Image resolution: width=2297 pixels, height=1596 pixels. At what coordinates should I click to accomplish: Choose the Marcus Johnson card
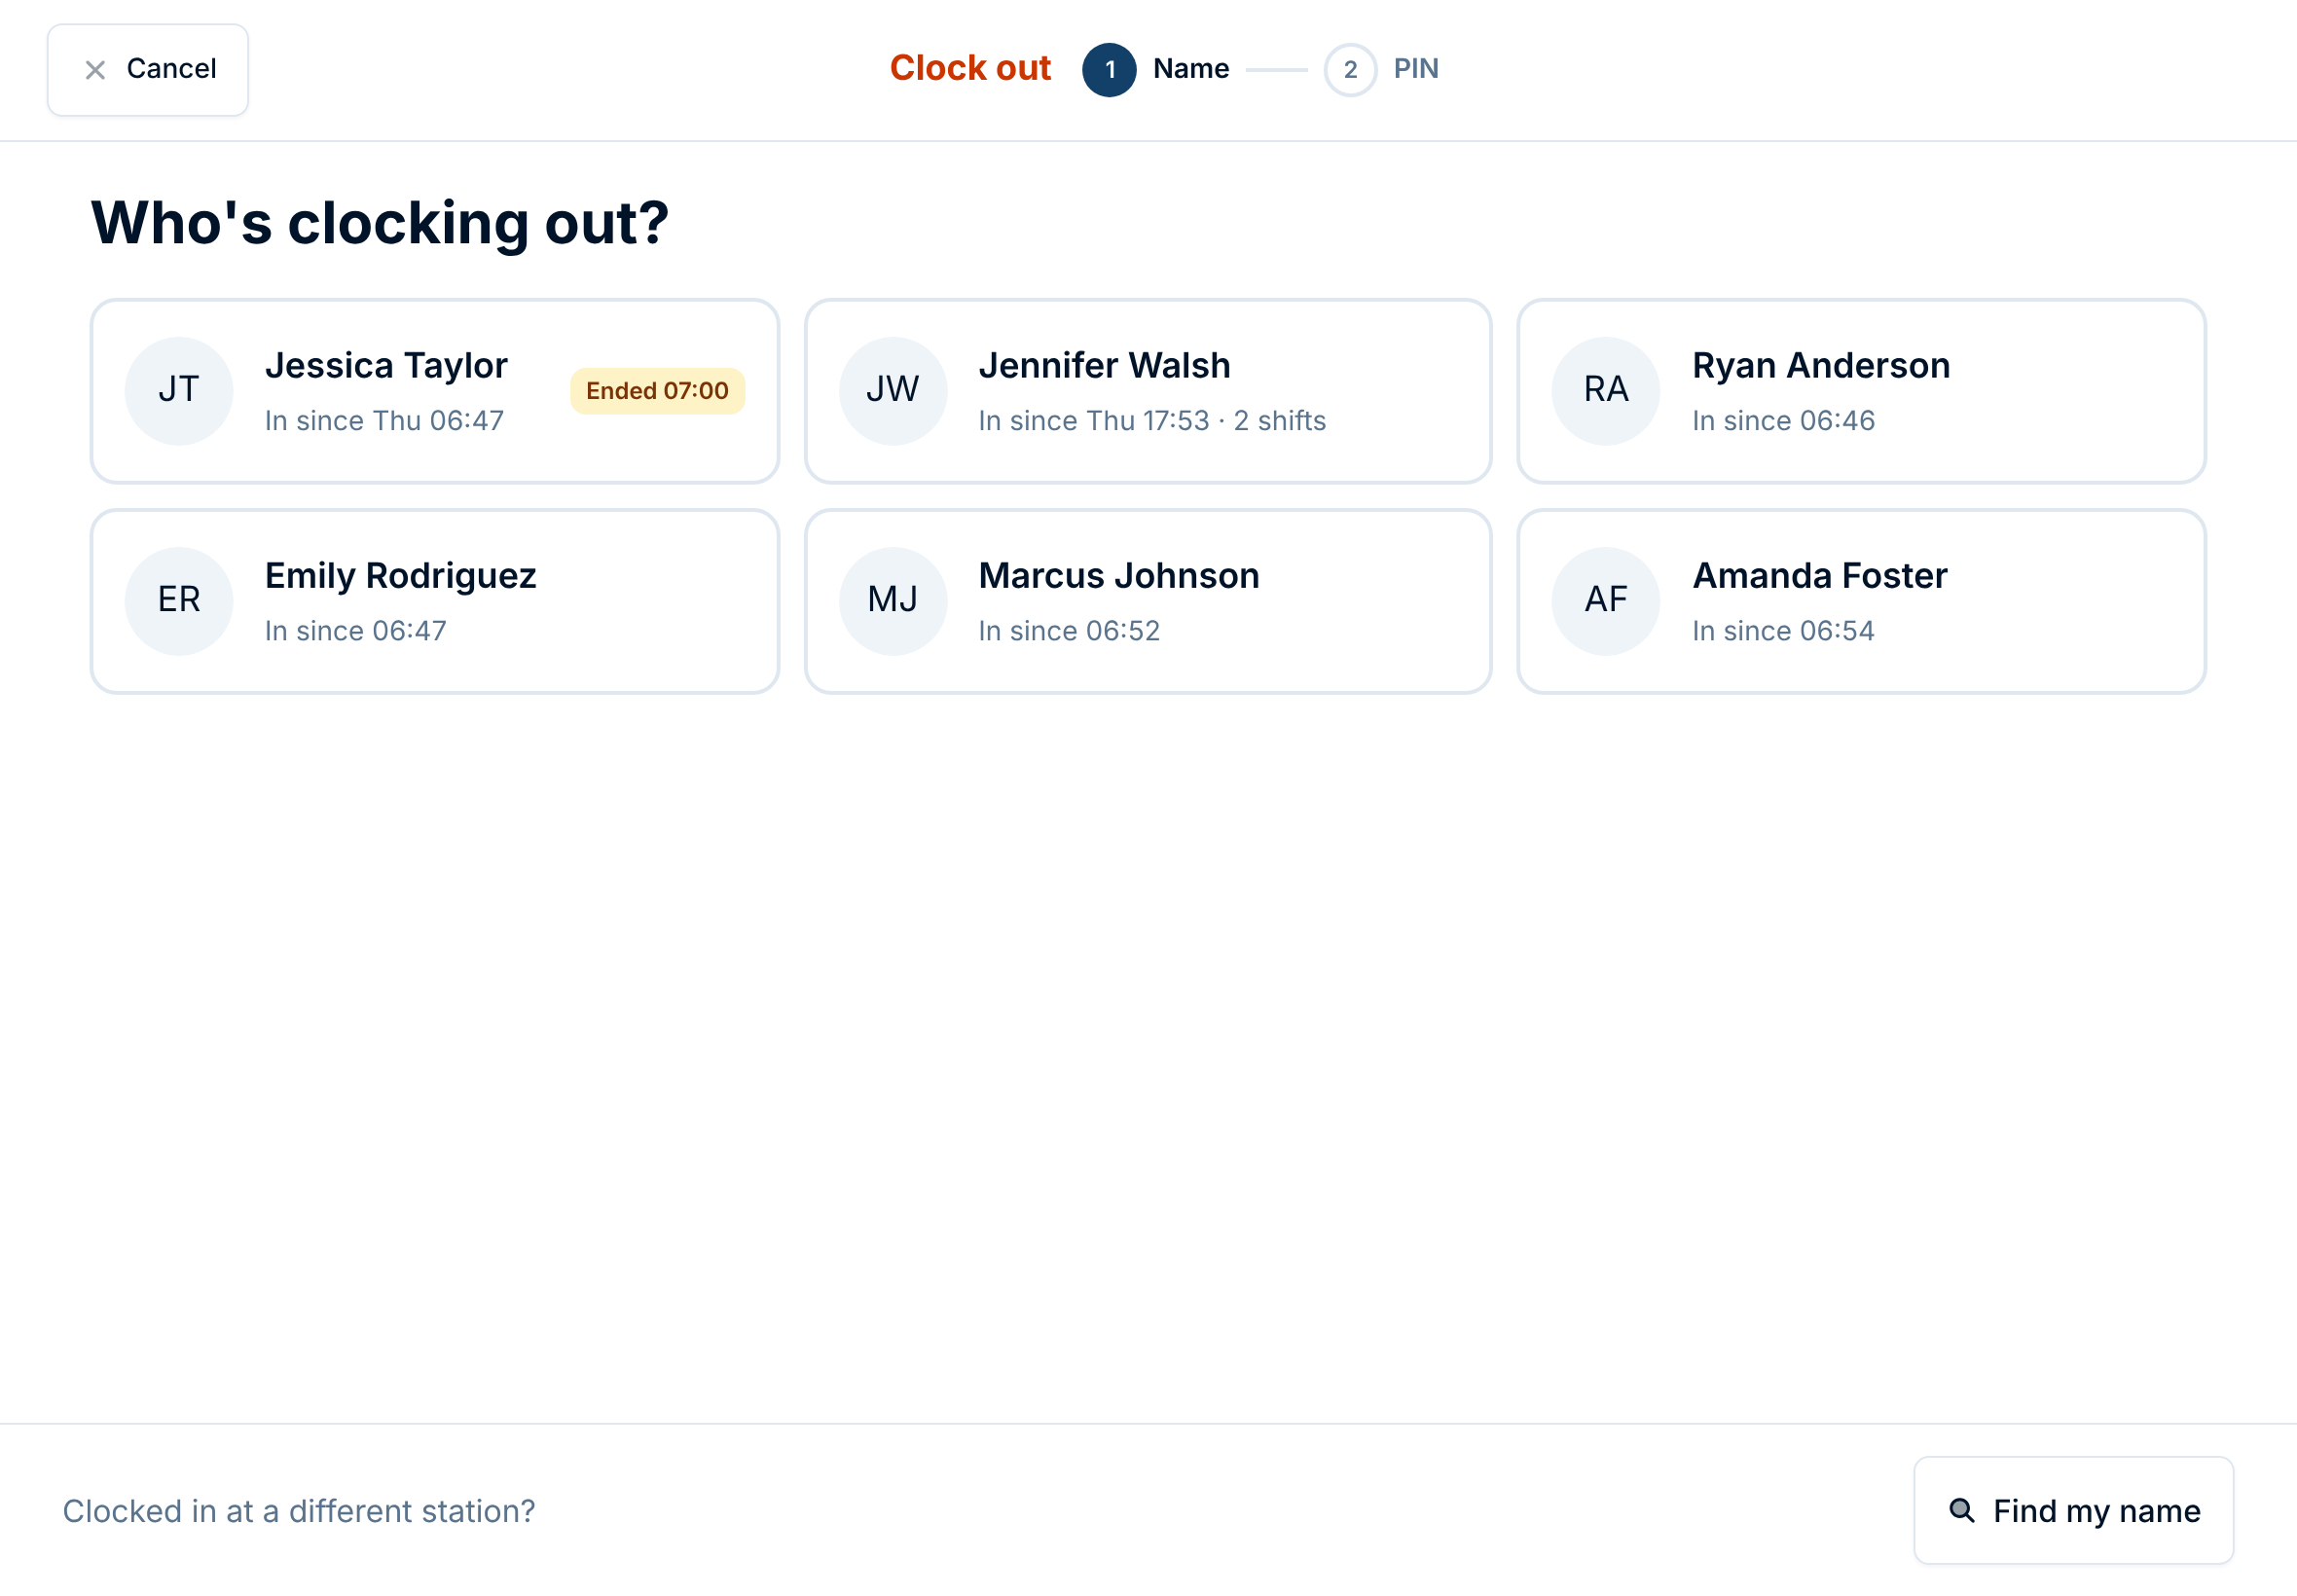[1148, 601]
